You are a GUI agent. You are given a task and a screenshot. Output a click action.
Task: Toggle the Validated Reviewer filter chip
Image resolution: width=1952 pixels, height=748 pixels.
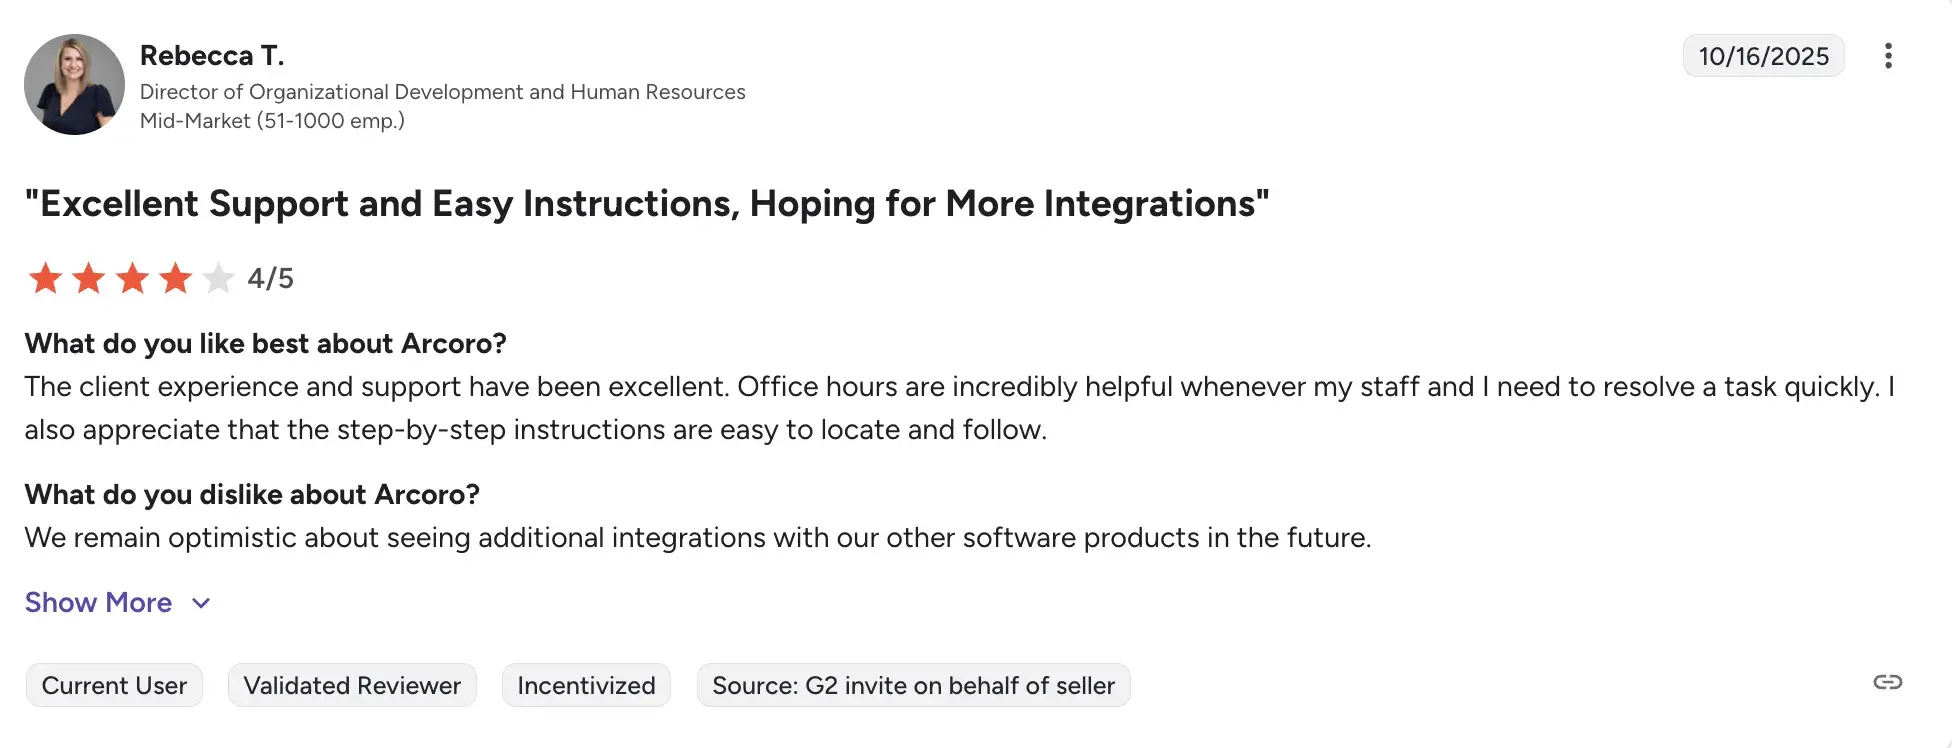point(351,685)
